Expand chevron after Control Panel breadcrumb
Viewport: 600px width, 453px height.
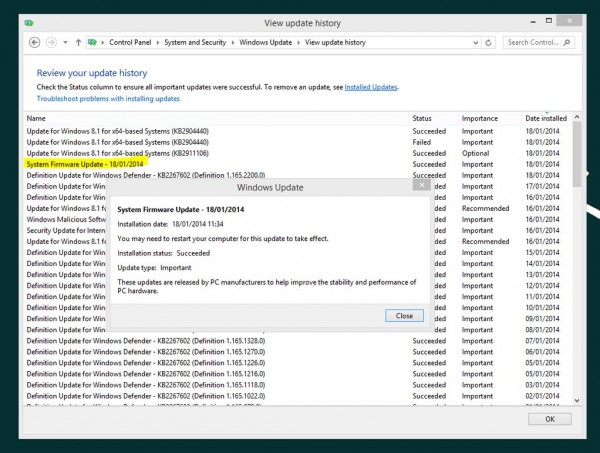coord(158,43)
